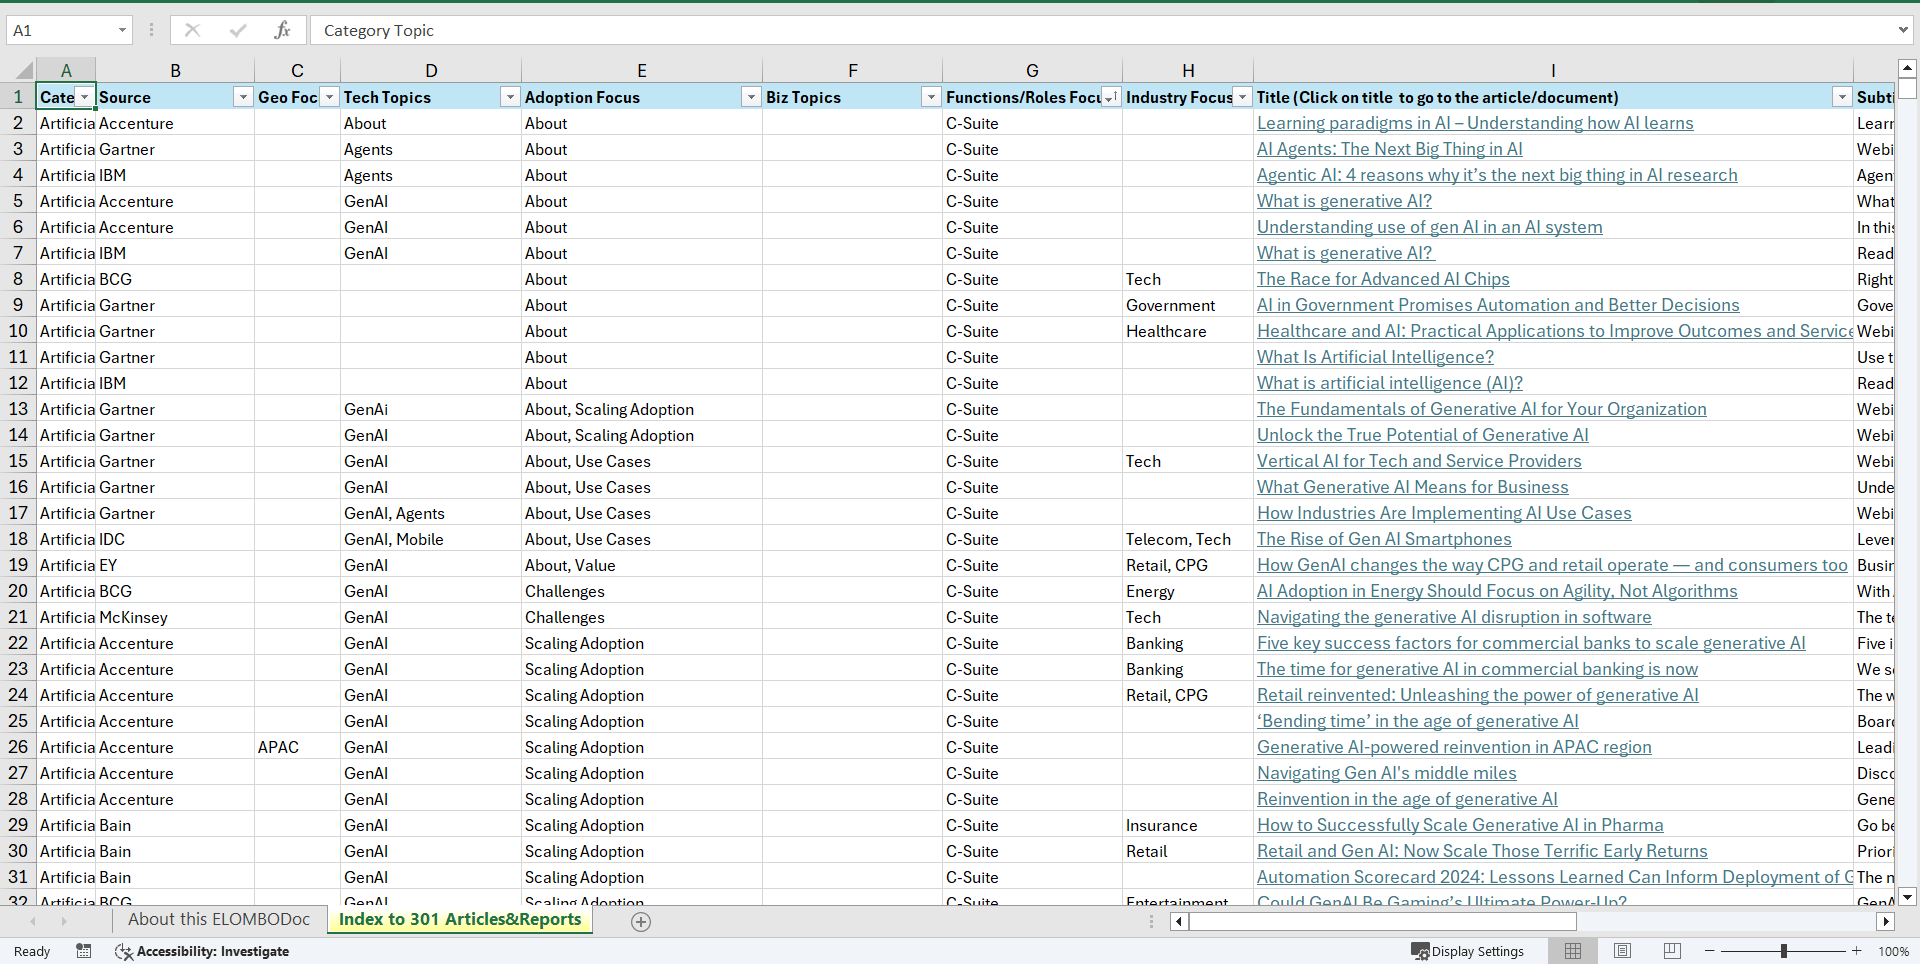Select GenAI, Mobile cell
1920x966 pixels.
click(x=431, y=539)
